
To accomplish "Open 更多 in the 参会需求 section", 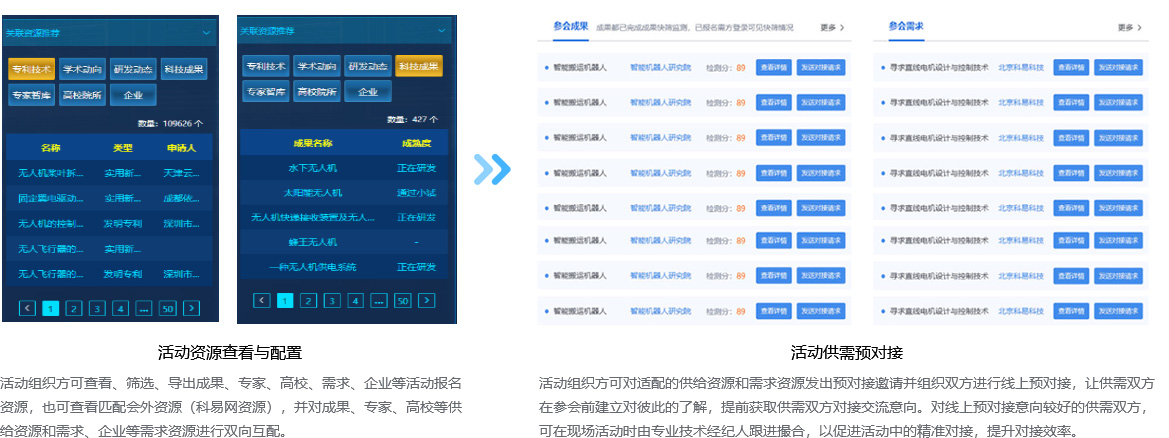I will click(x=1129, y=28).
